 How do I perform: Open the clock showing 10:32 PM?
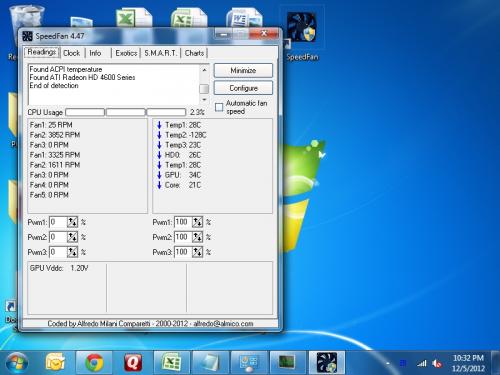coord(468,363)
